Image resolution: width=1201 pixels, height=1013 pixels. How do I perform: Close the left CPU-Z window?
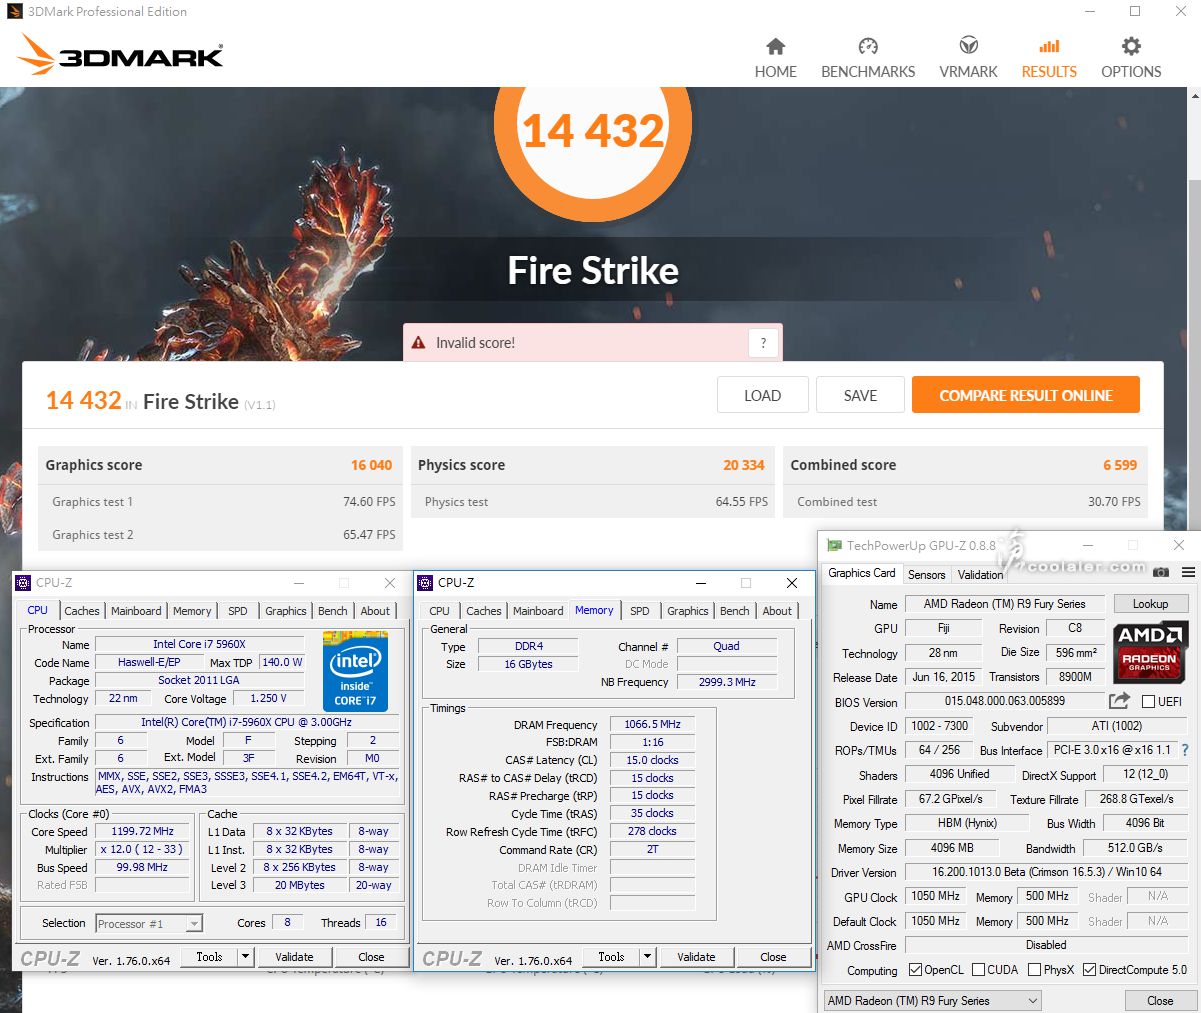click(390, 582)
